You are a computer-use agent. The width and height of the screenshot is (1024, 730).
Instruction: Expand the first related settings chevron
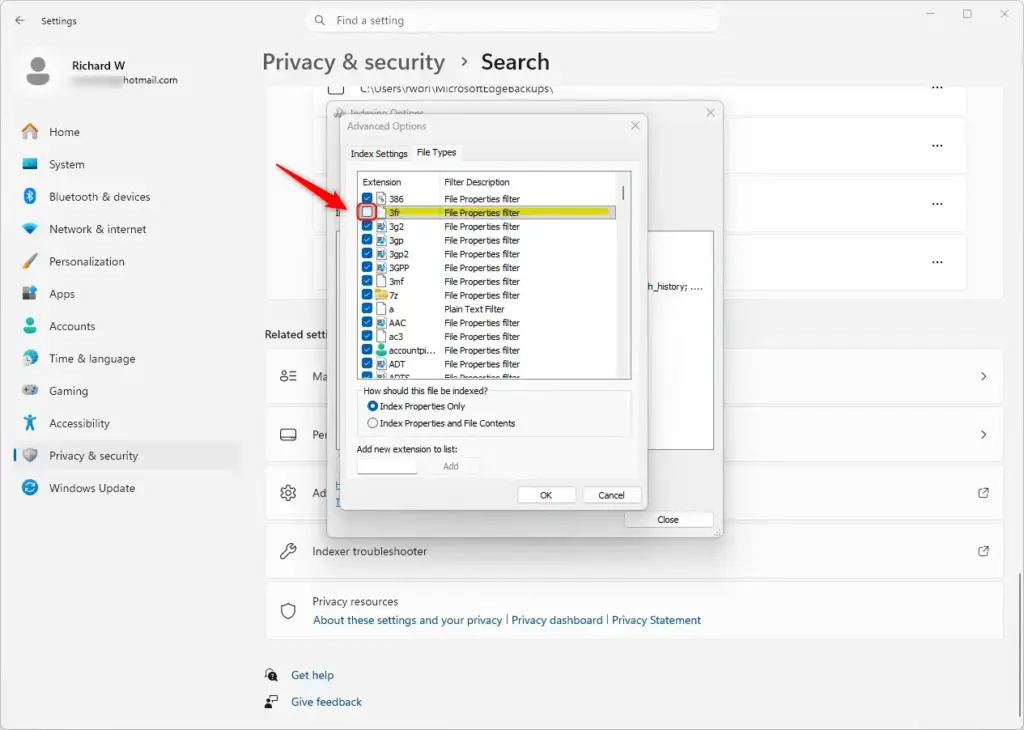984,377
